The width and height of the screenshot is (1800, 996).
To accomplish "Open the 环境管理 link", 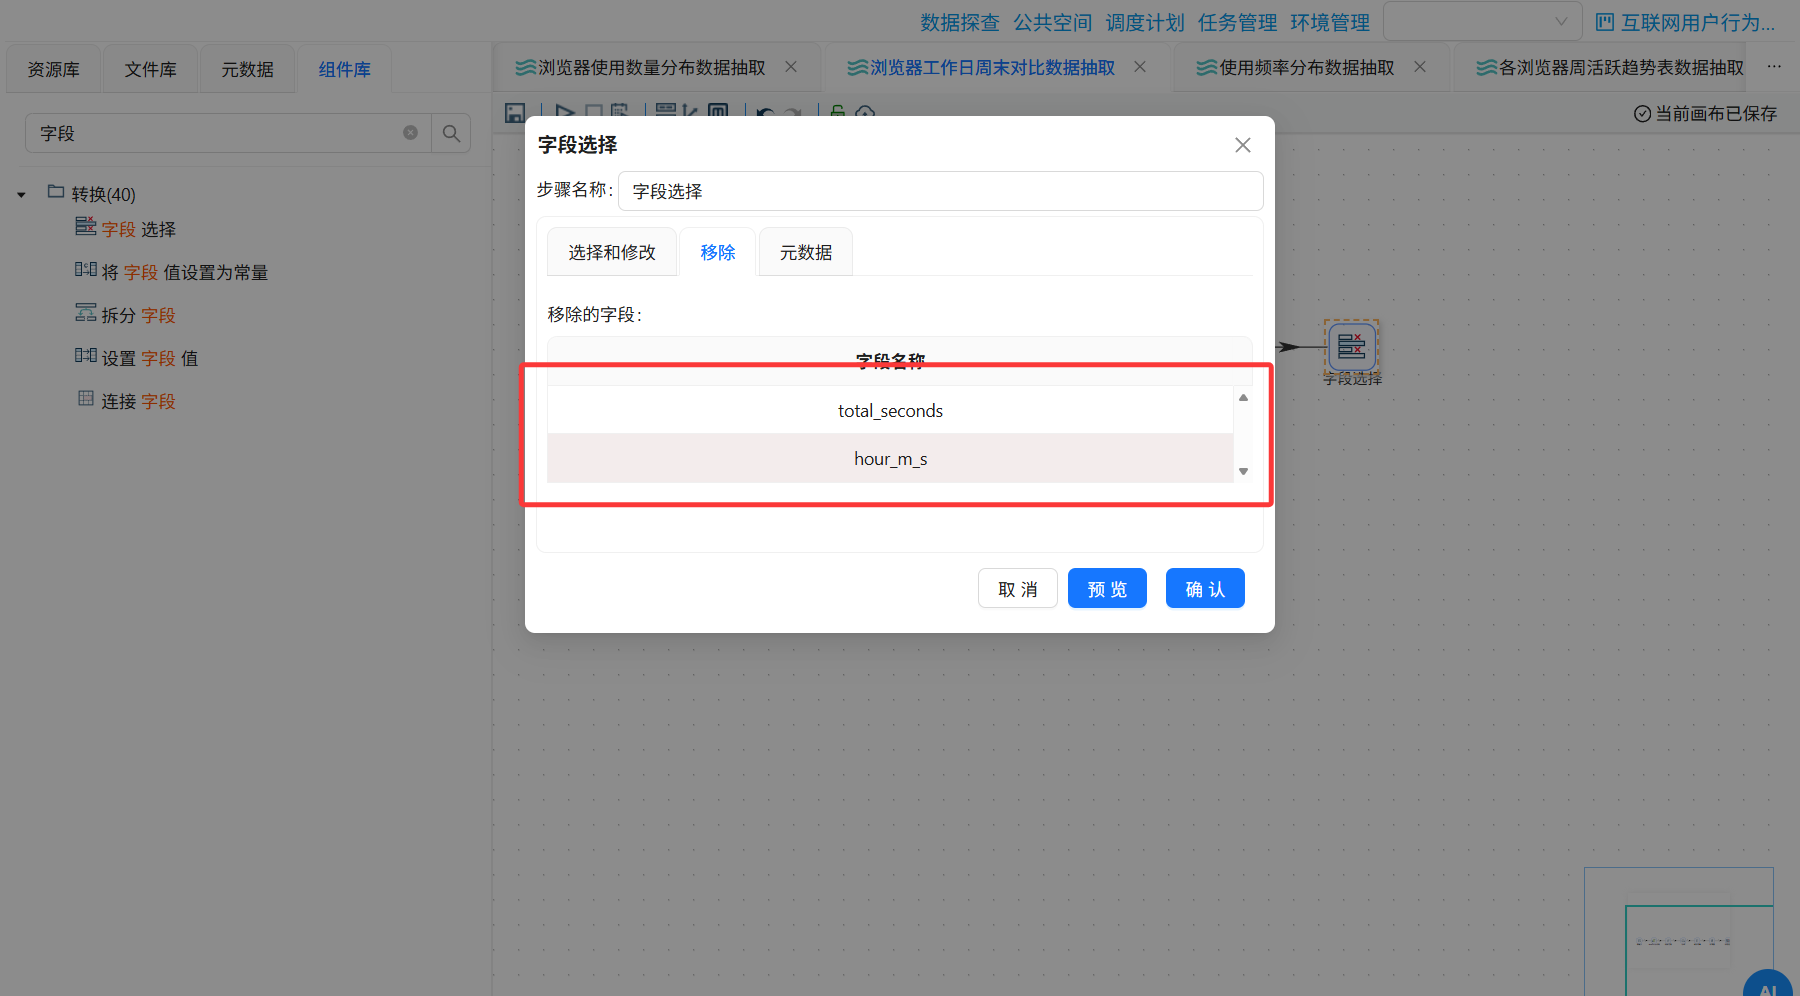I will click(x=1330, y=22).
